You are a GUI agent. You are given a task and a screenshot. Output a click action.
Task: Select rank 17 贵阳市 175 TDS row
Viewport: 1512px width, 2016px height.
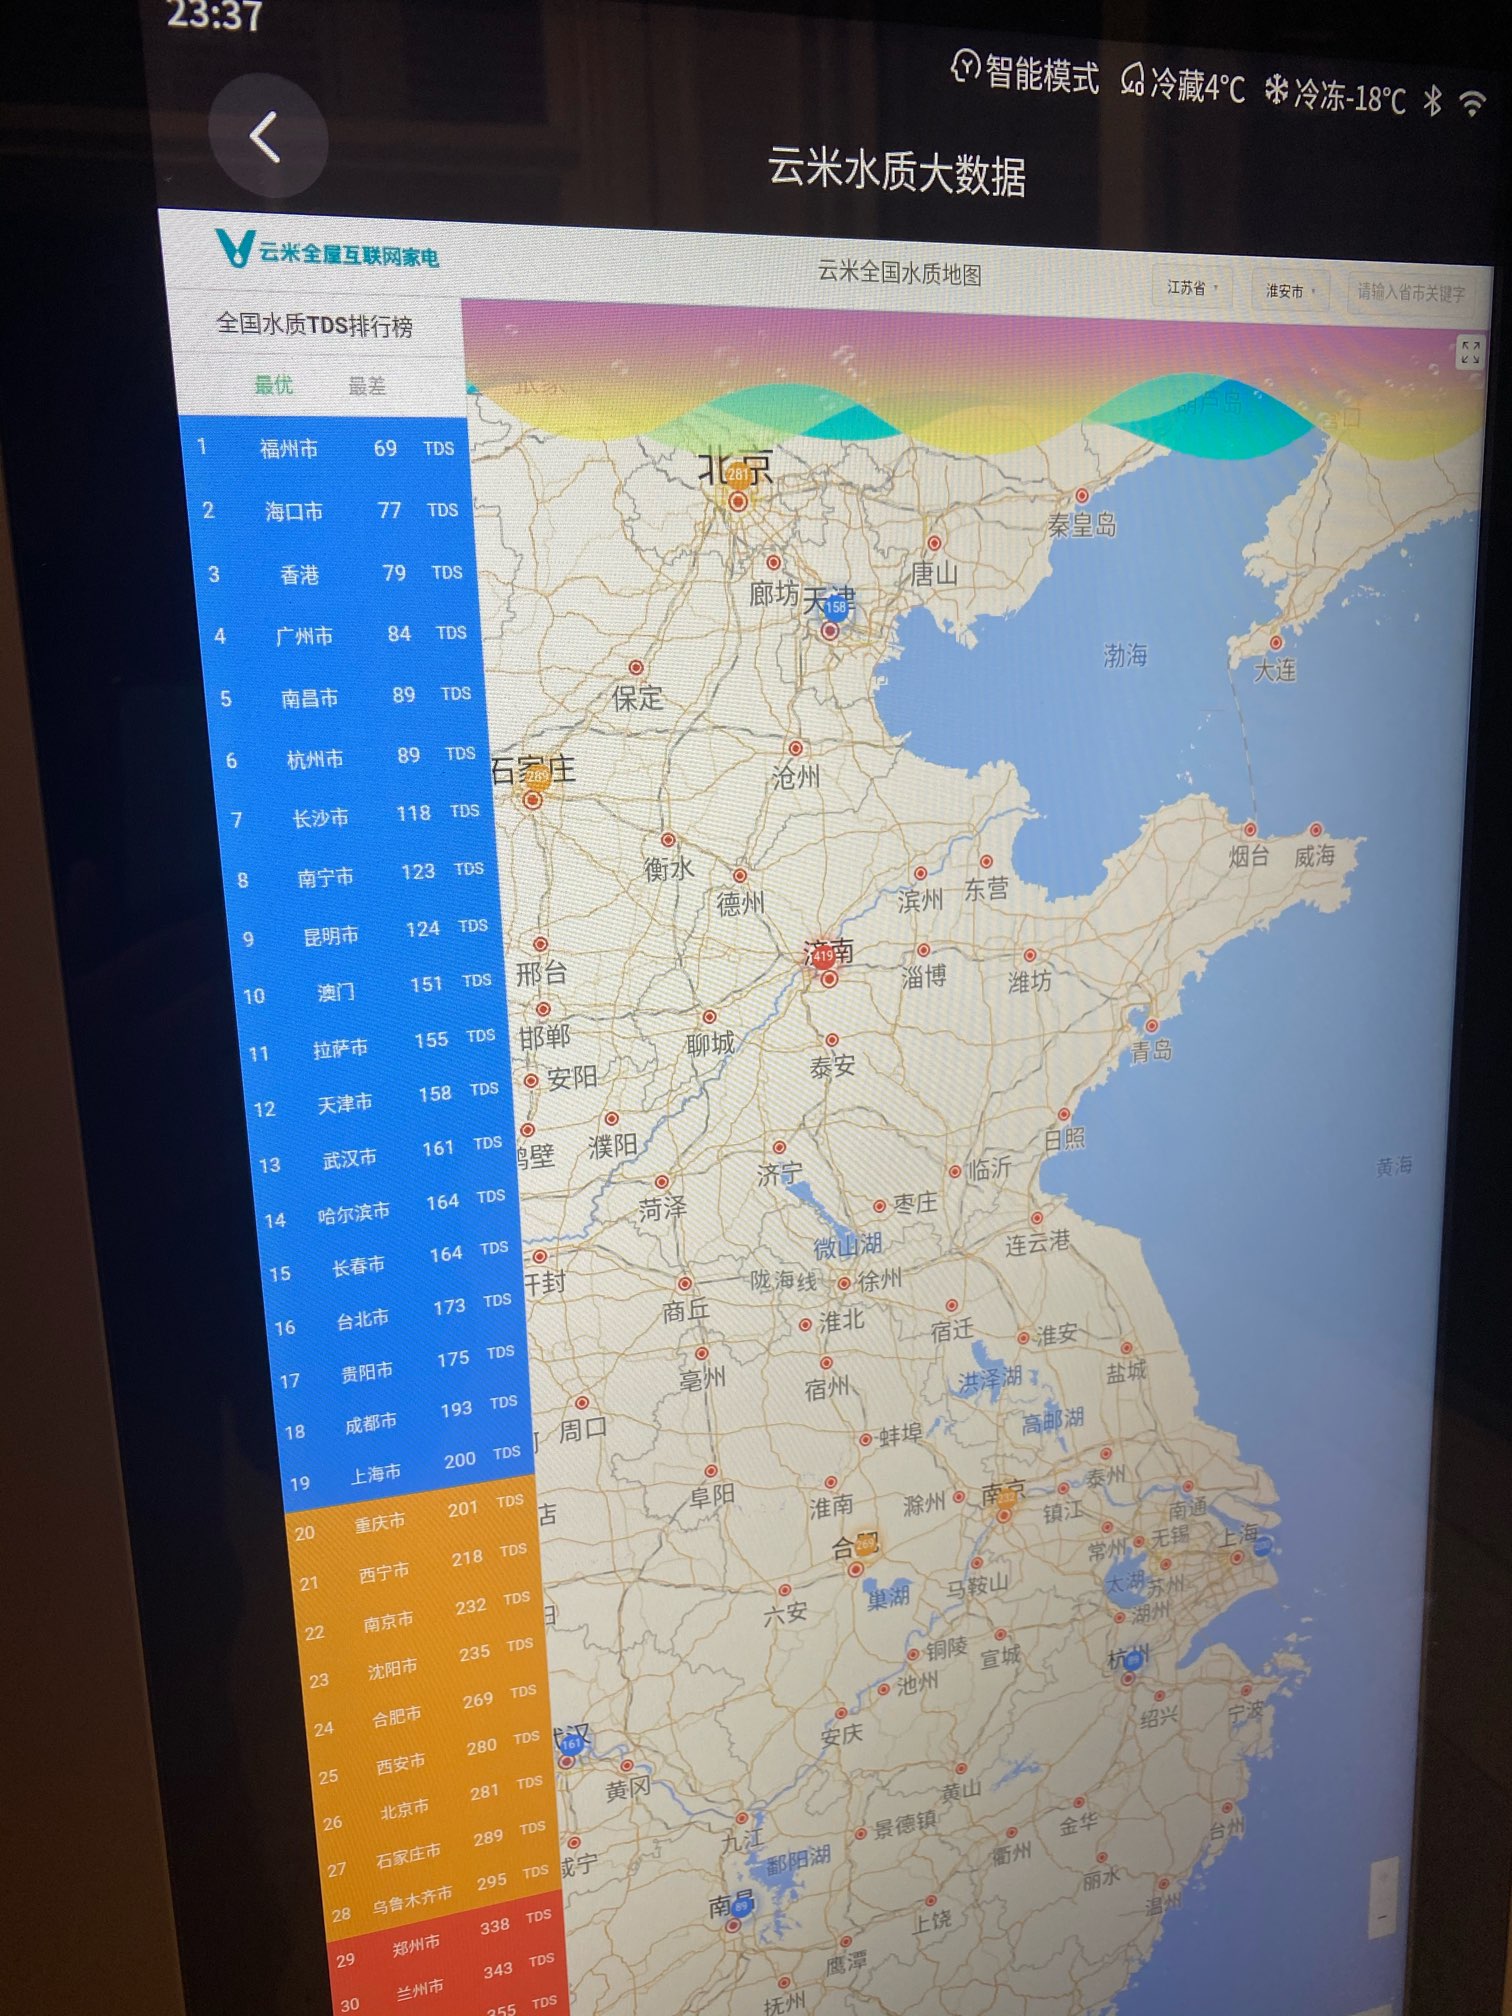401,1367
